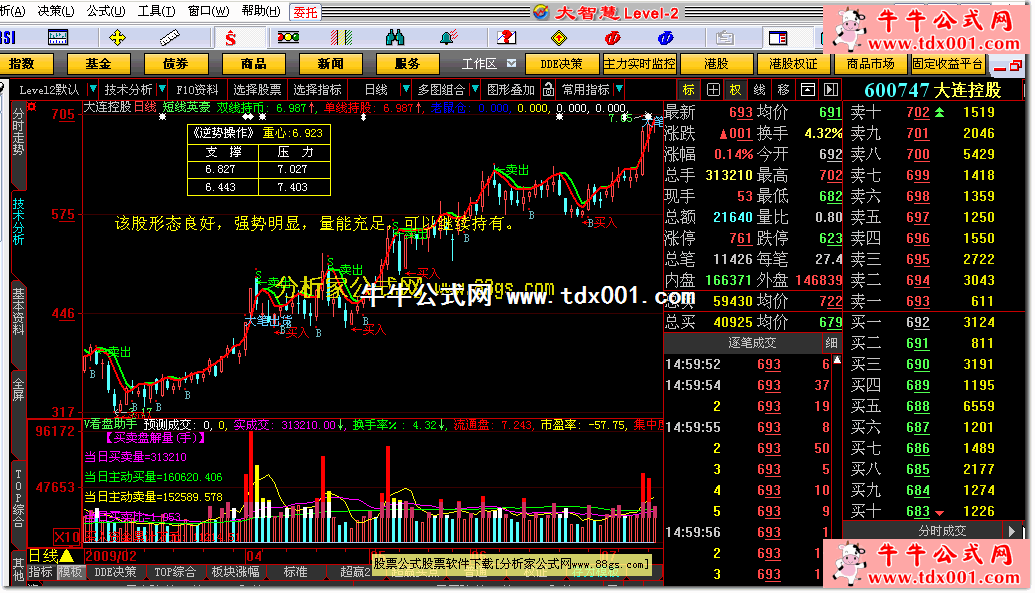Expand the 分时成交 right arrow
The image size is (1035, 593).
click(1013, 531)
